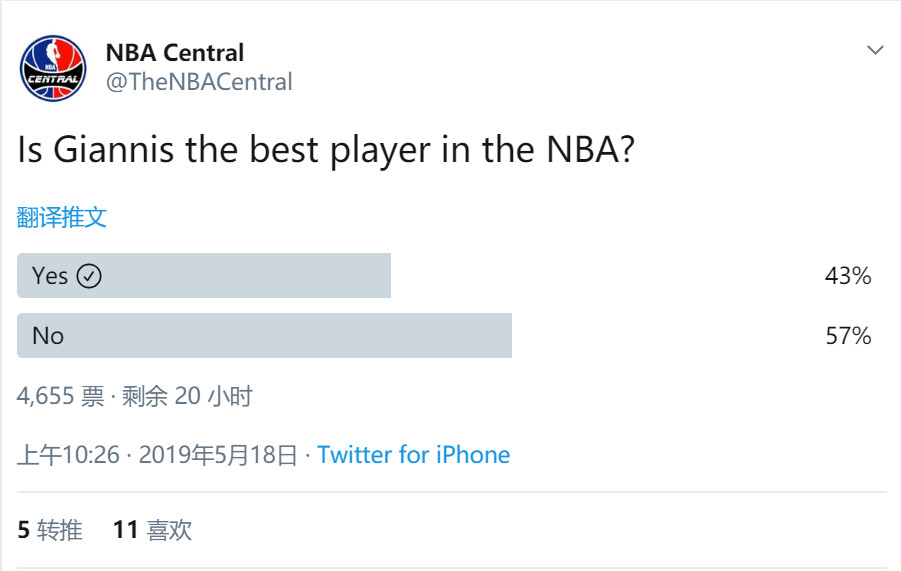Viewport: 901px width, 571px height.
Task: Click the 剩余 20 小时 remaining time
Action: pyautogui.click(x=187, y=396)
